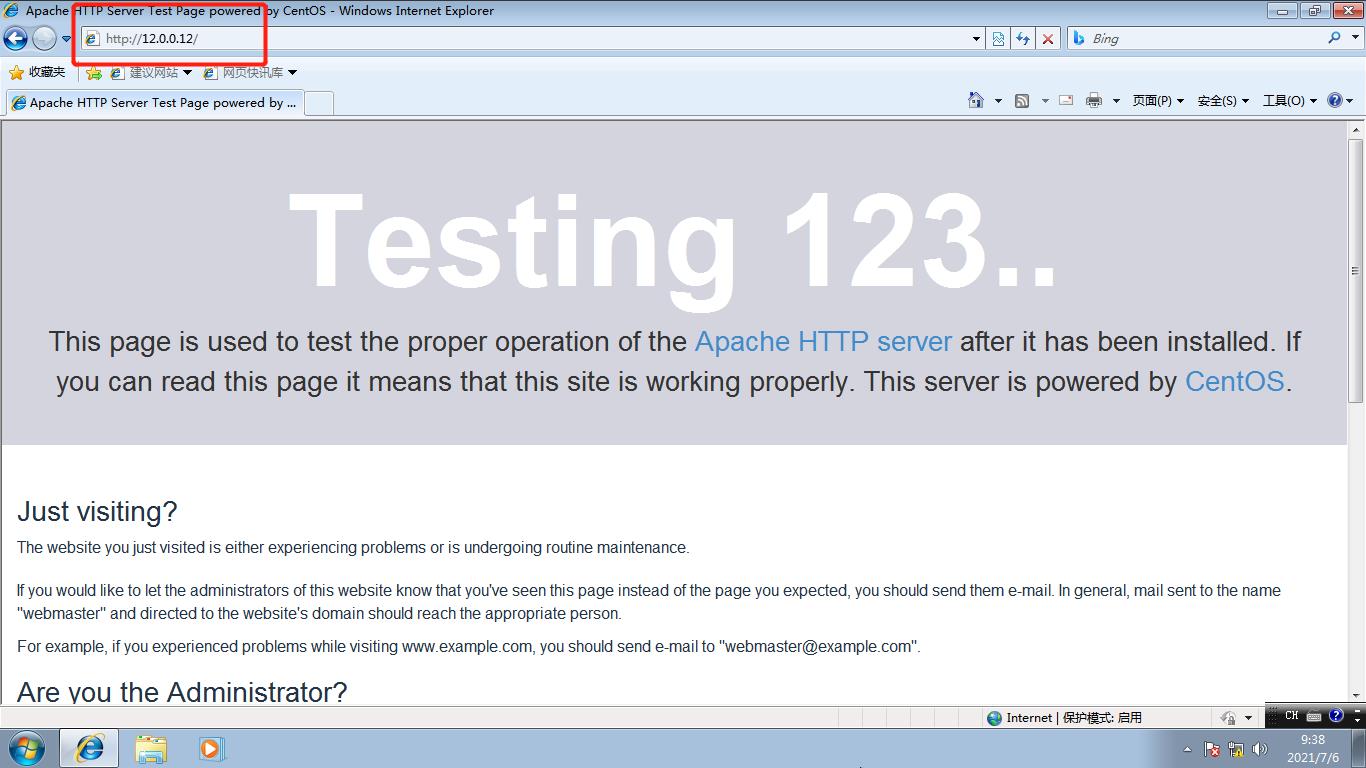The image size is (1366, 768).
Task: Click the volume speaker tray icon
Action: pyautogui.click(x=1260, y=749)
